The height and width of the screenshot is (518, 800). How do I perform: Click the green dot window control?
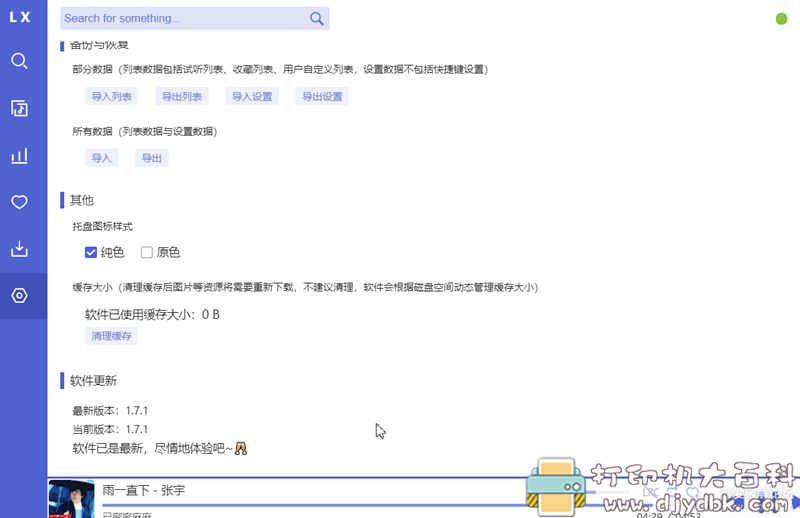781,19
